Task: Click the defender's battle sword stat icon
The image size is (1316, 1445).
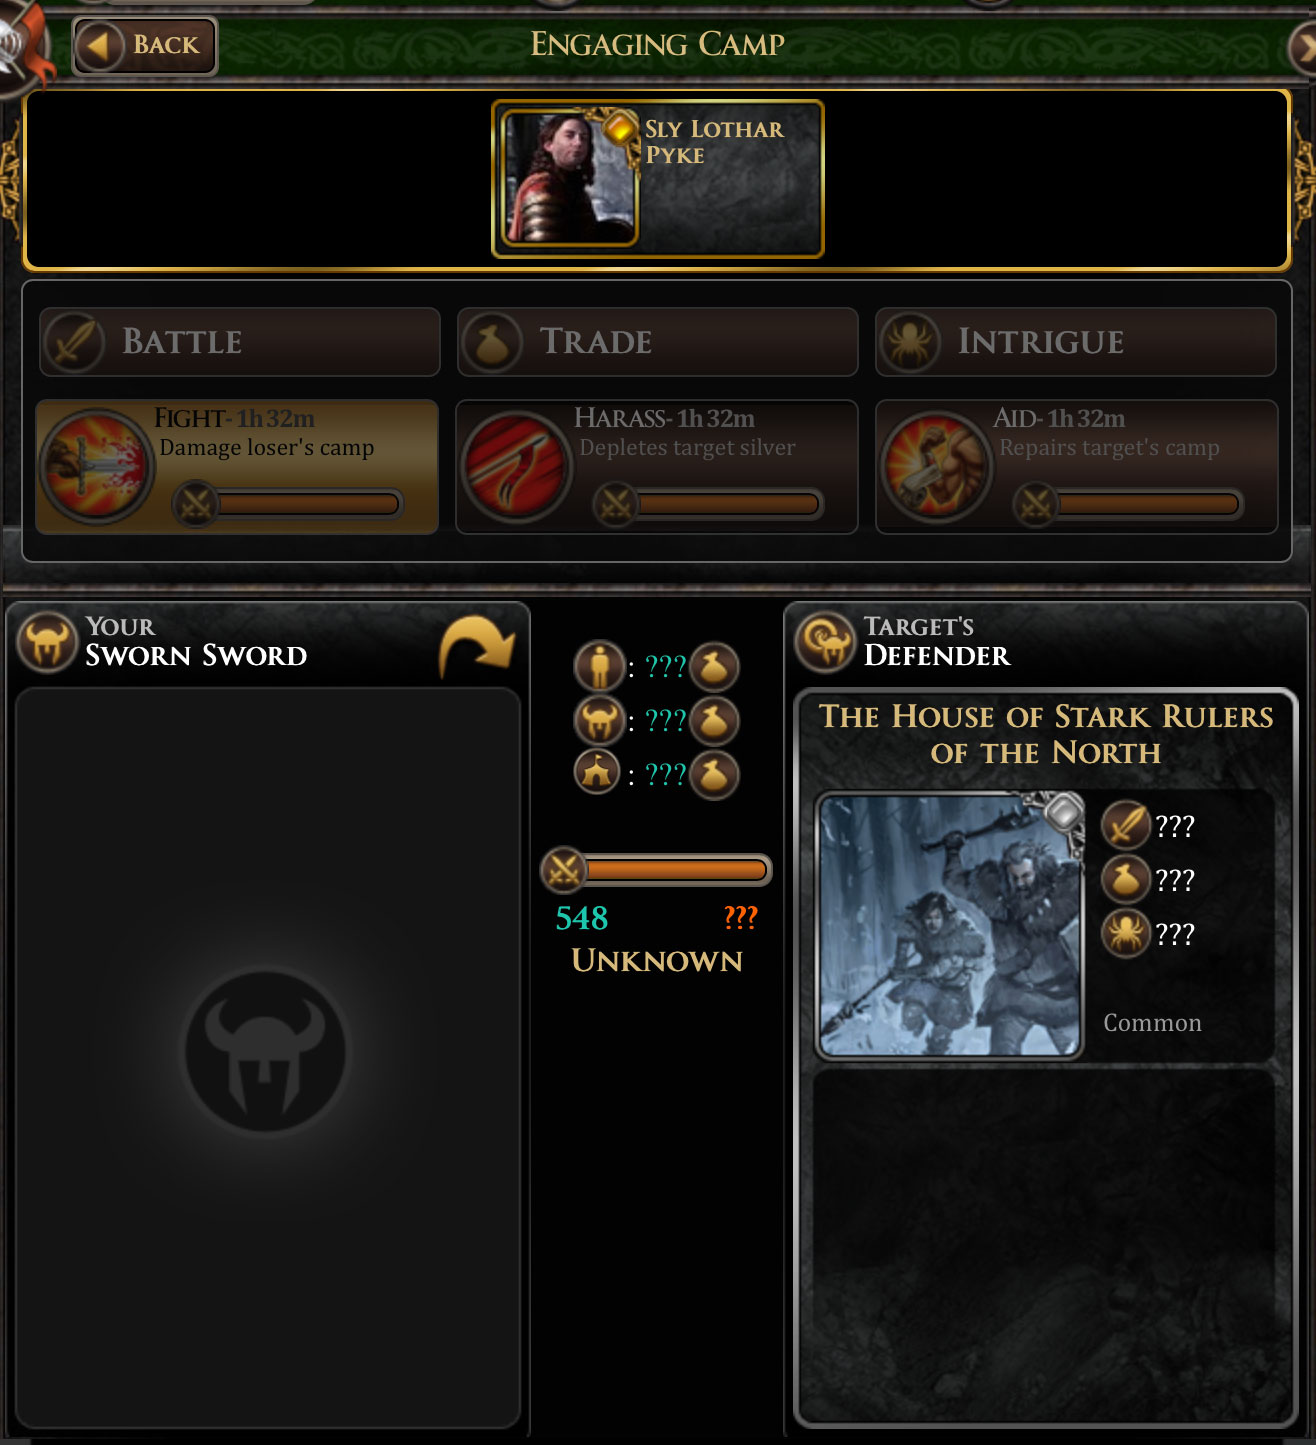Action: (1125, 825)
